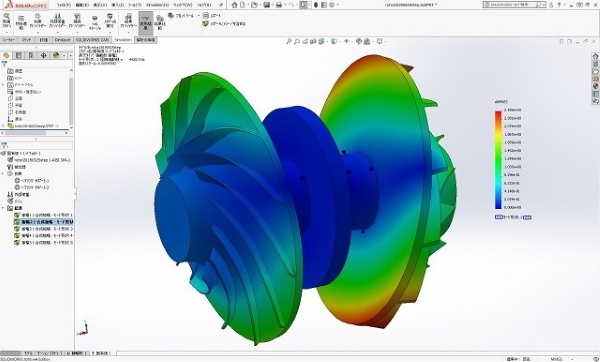
Task: Select the FeatureManager design tree tab icon
Action: pyautogui.click(x=6, y=55)
